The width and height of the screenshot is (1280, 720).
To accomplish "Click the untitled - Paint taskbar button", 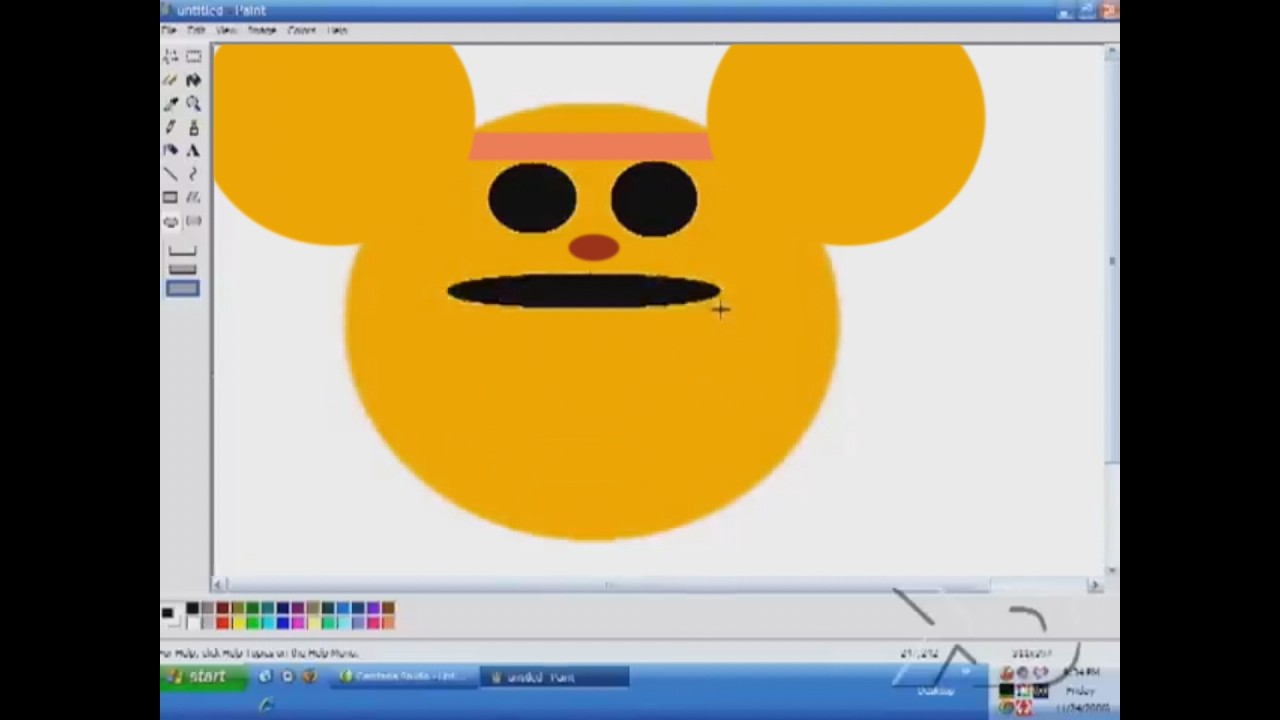I will tap(554, 677).
